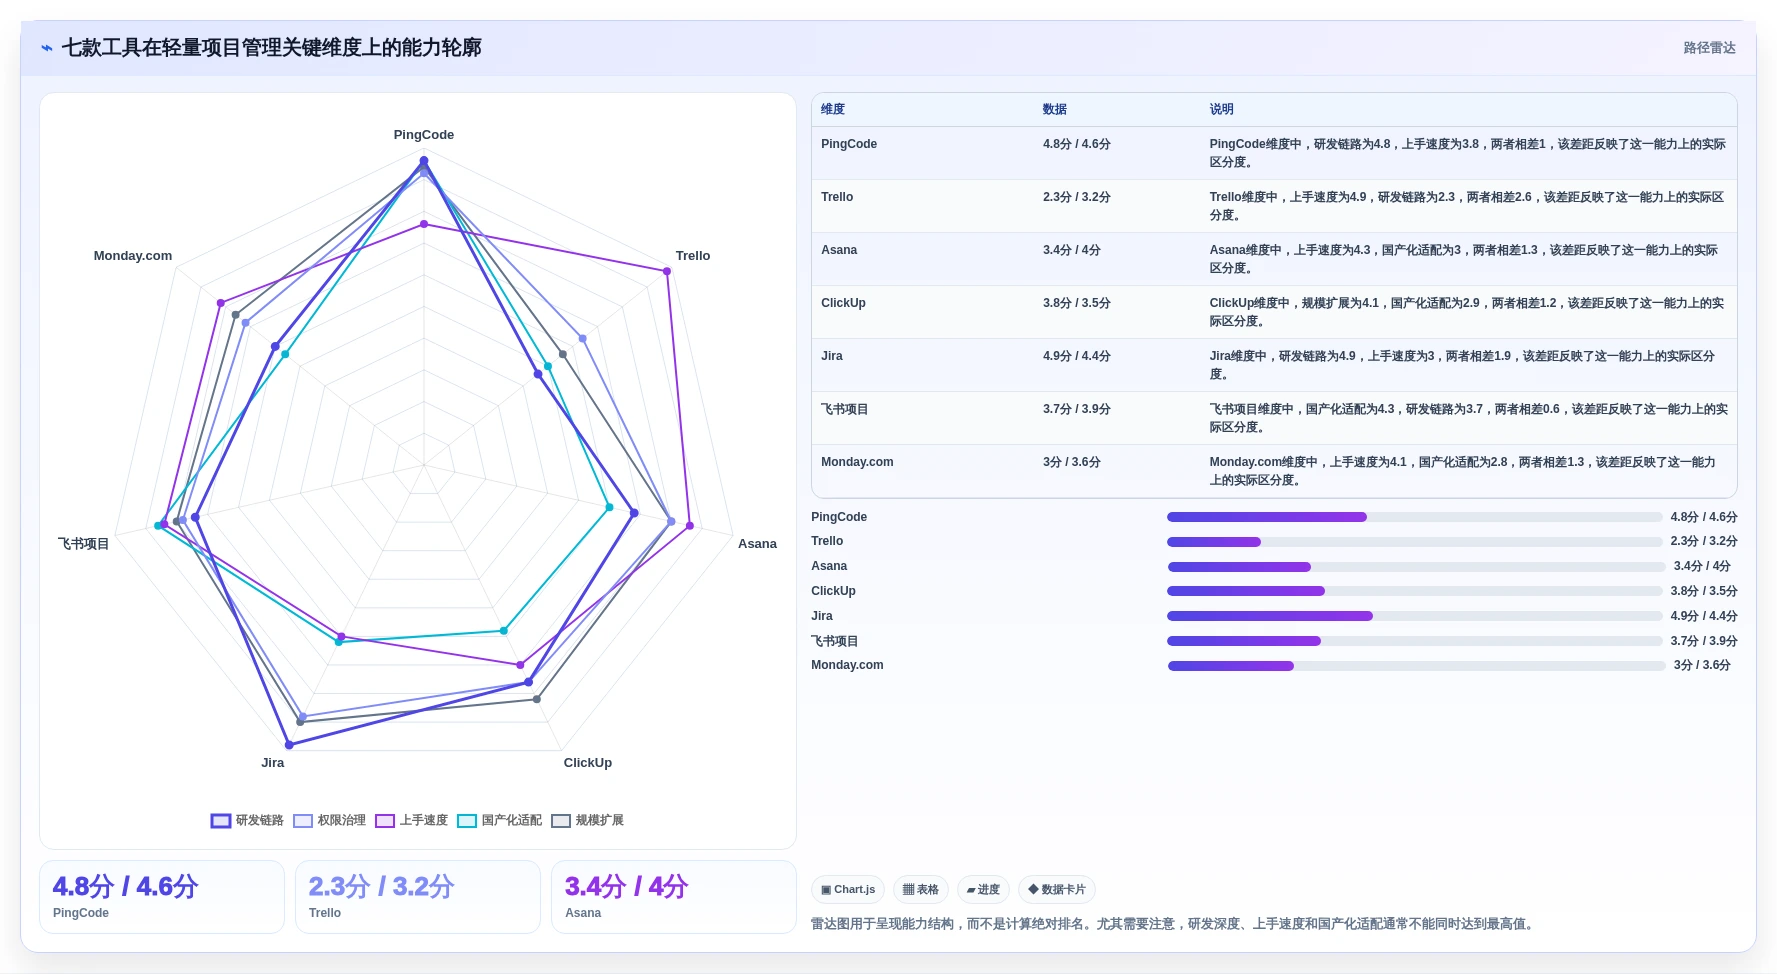Click the 数据卡片 tag chip

(1057, 890)
